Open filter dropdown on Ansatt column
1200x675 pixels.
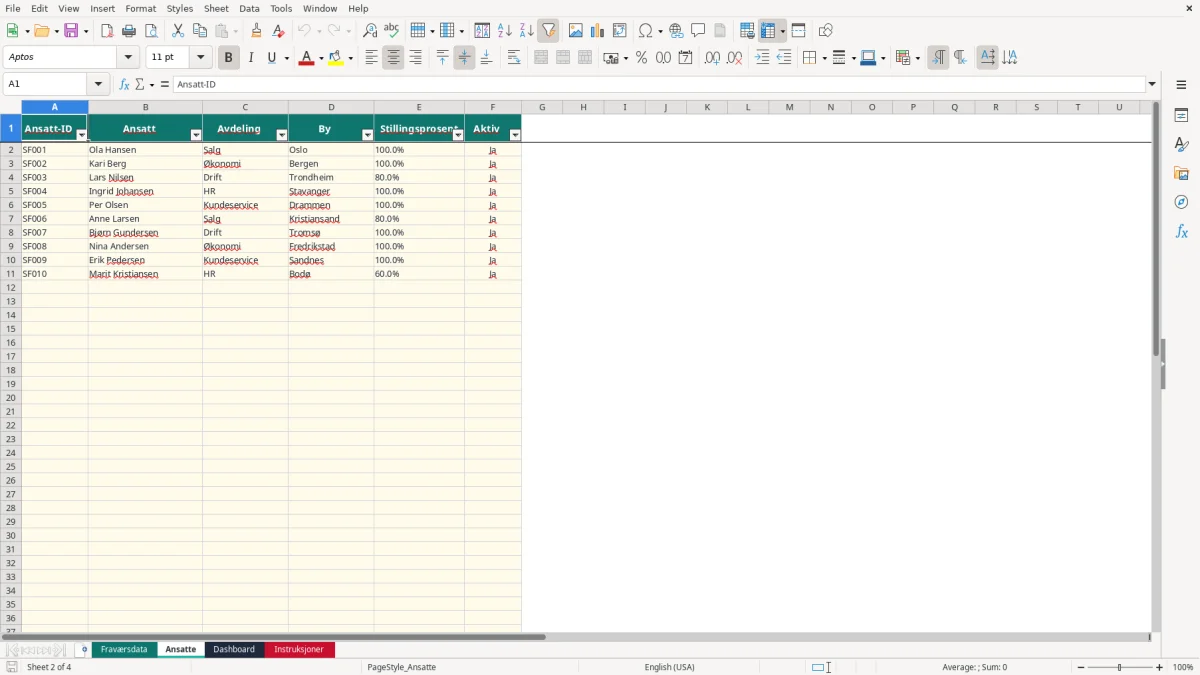[x=196, y=135]
